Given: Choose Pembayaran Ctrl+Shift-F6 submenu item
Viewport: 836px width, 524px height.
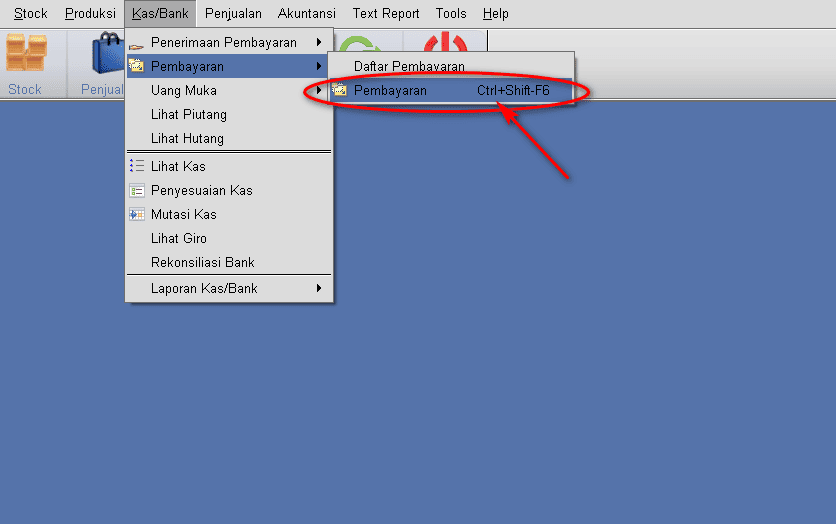Looking at the screenshot, I should click(451, 90).
